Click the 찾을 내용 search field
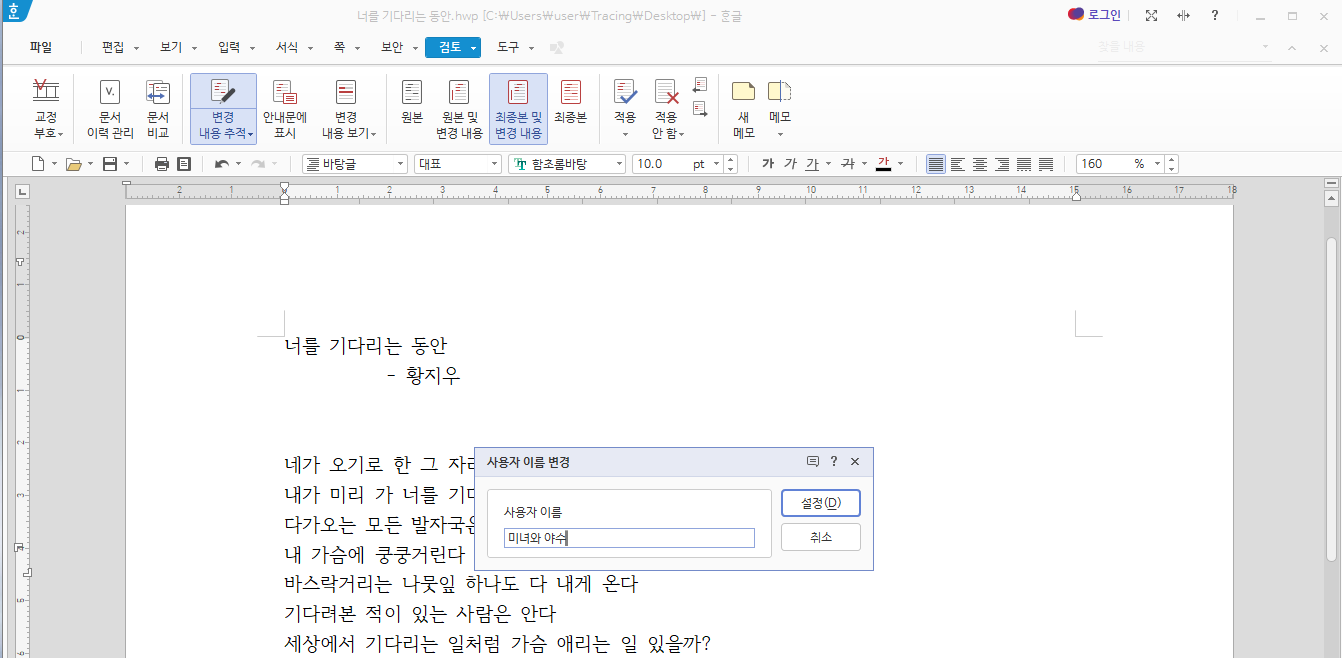 pyautogui.click(x=1185, y=47)
